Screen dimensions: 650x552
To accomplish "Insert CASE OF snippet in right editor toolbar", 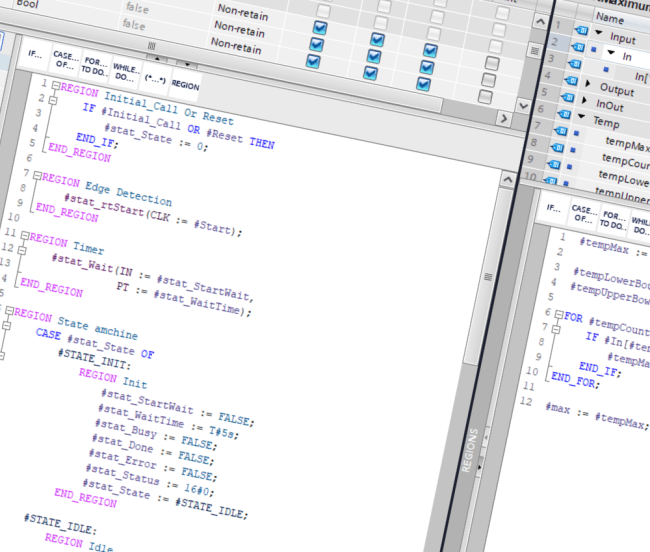I will (x=583, y=214).
